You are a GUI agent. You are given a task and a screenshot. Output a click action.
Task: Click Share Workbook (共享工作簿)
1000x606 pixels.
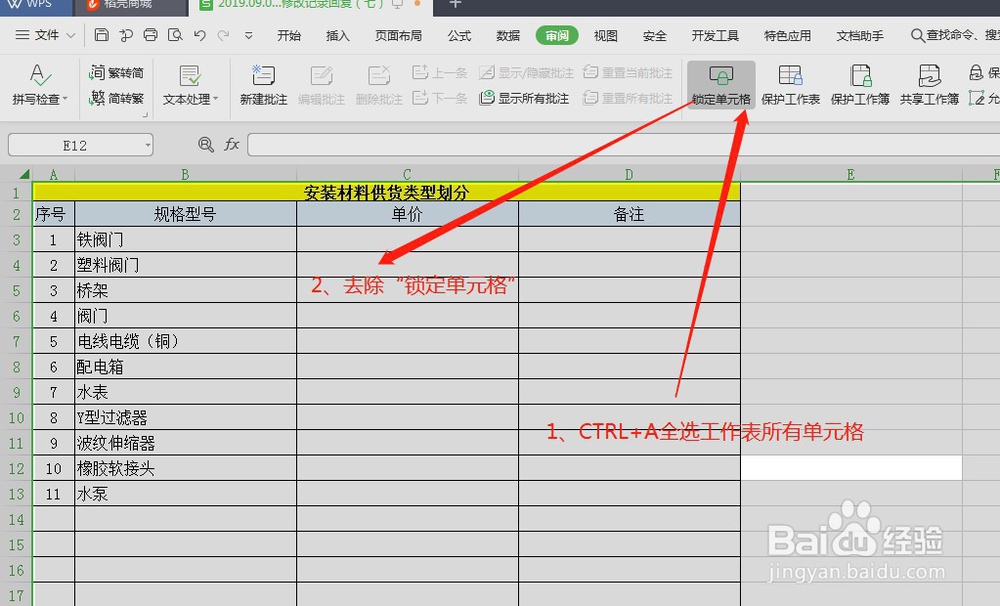click(x=929, y=84)
